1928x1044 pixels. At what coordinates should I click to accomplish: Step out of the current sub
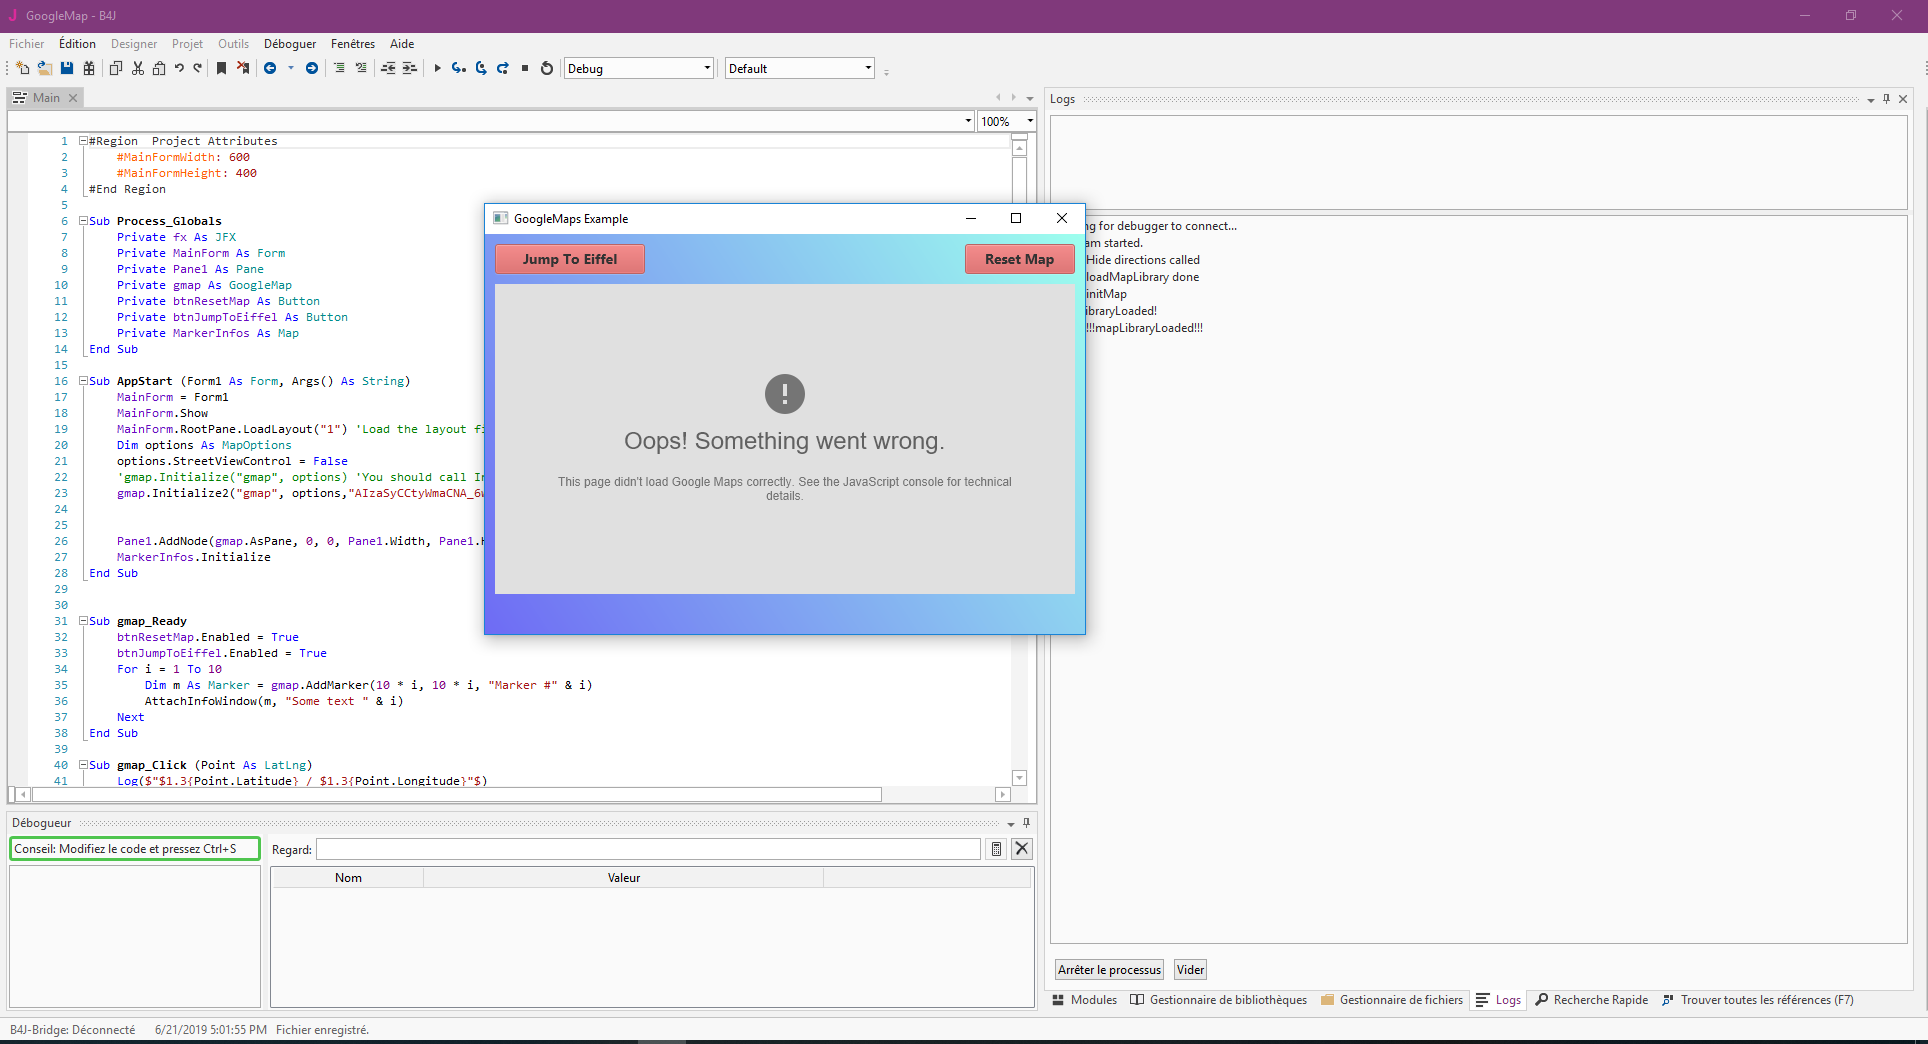503,68
